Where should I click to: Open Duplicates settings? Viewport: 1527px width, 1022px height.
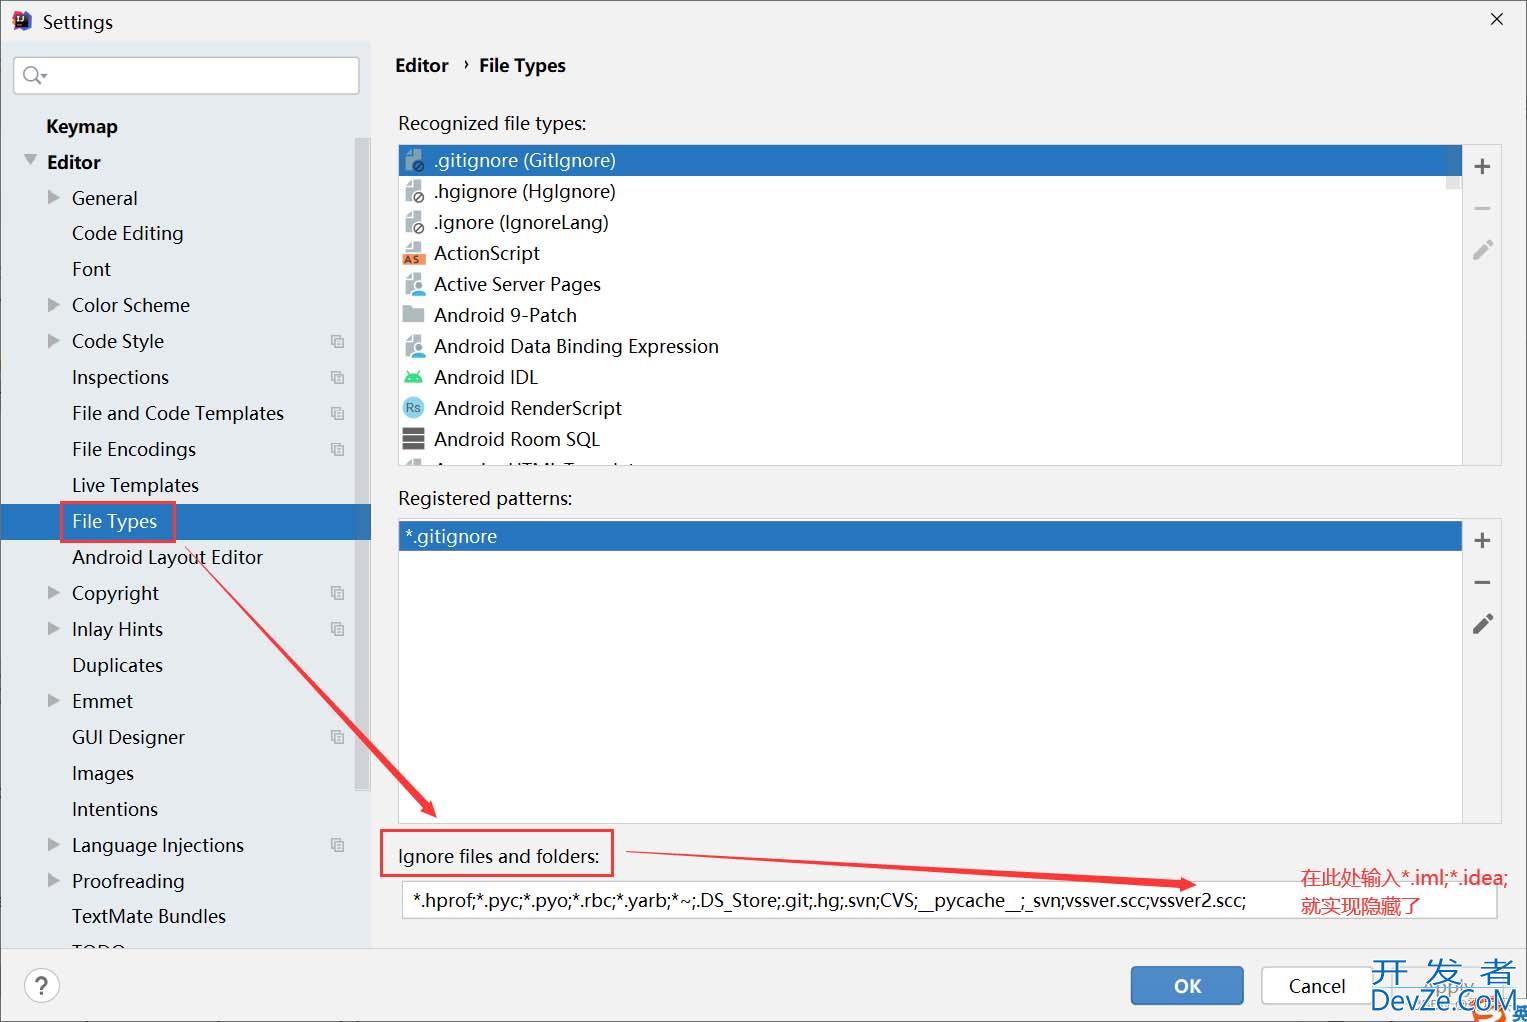[x=117, y=665]
